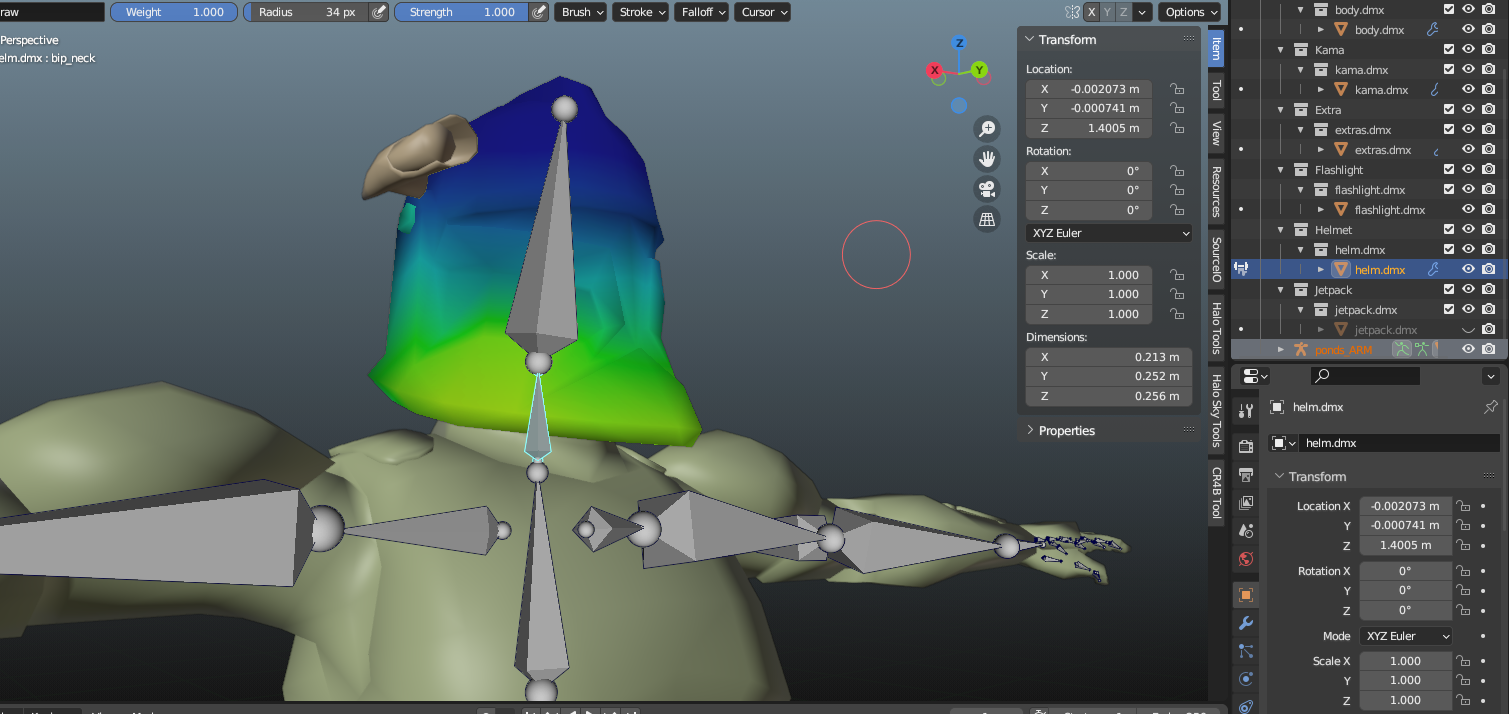This screenshot has height=714, width=1509.
Task: Enable X axis symmetry button
Action: 1091,12
